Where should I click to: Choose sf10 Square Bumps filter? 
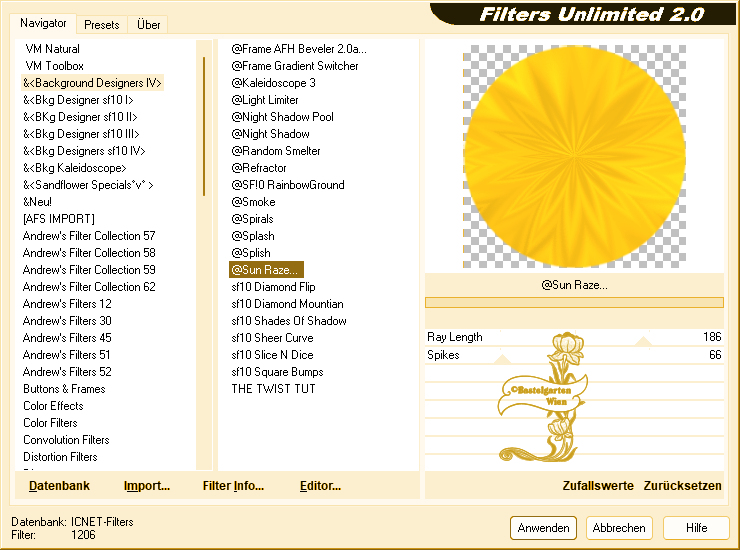point(278,372)
